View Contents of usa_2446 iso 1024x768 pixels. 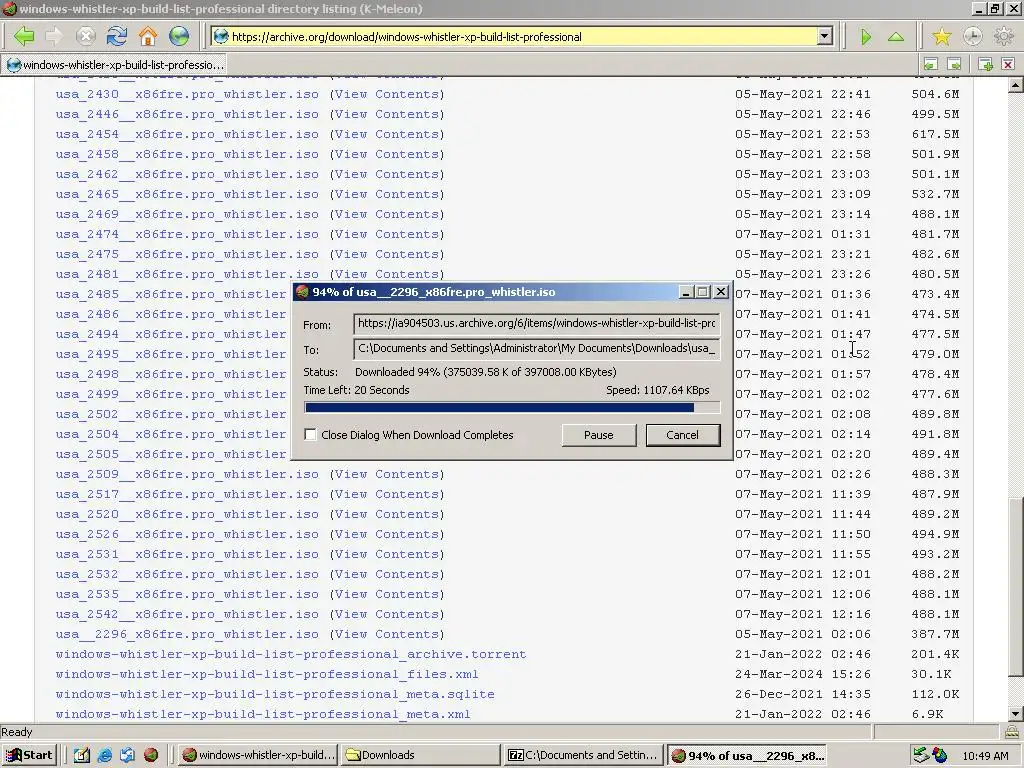(x=387, y=114)
